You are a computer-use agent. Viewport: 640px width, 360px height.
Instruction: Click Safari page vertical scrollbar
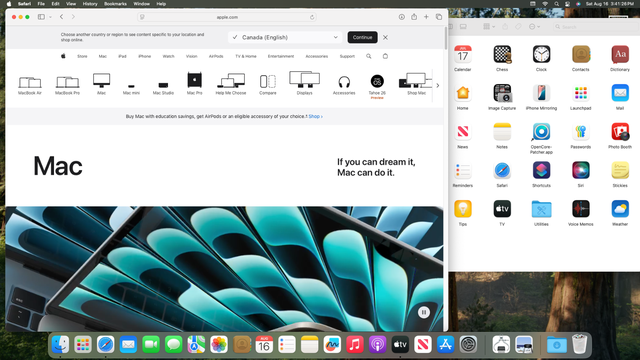tap(446, 38)
